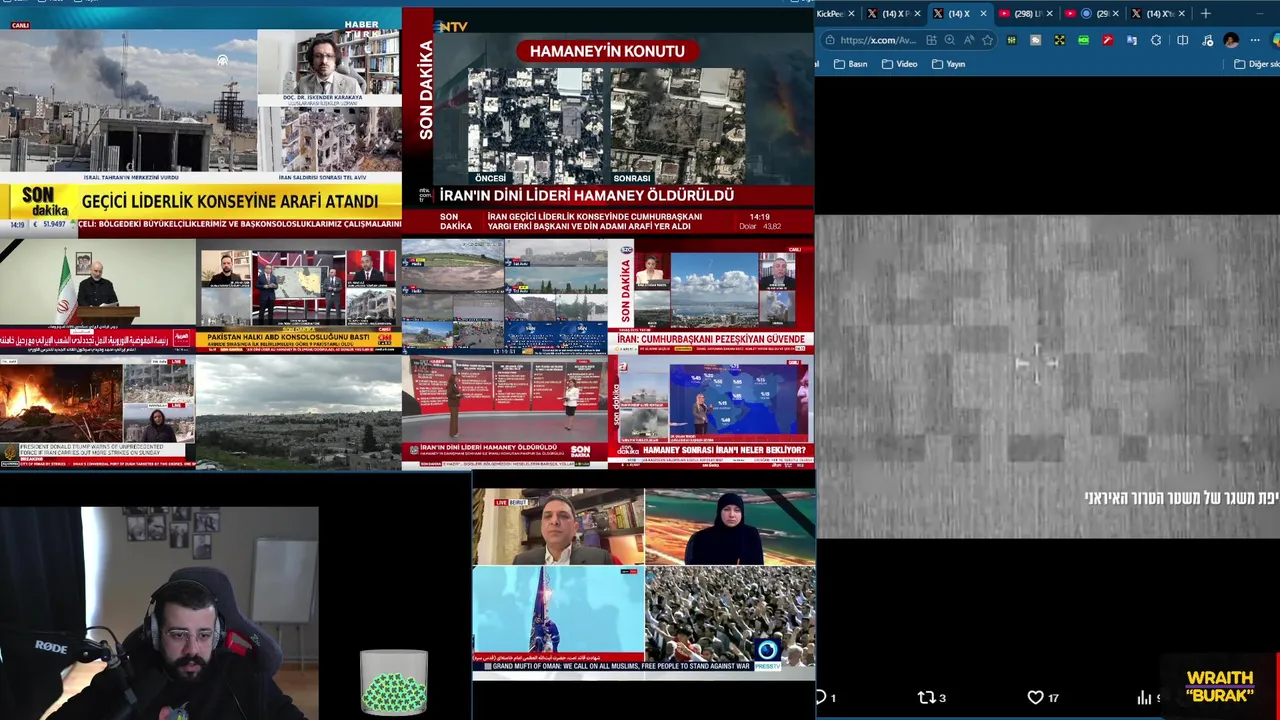Image resolution: width=1280 pixels, height=720 pixels.
Task: Open browser settings three-dots menu
Action: 1255,40
